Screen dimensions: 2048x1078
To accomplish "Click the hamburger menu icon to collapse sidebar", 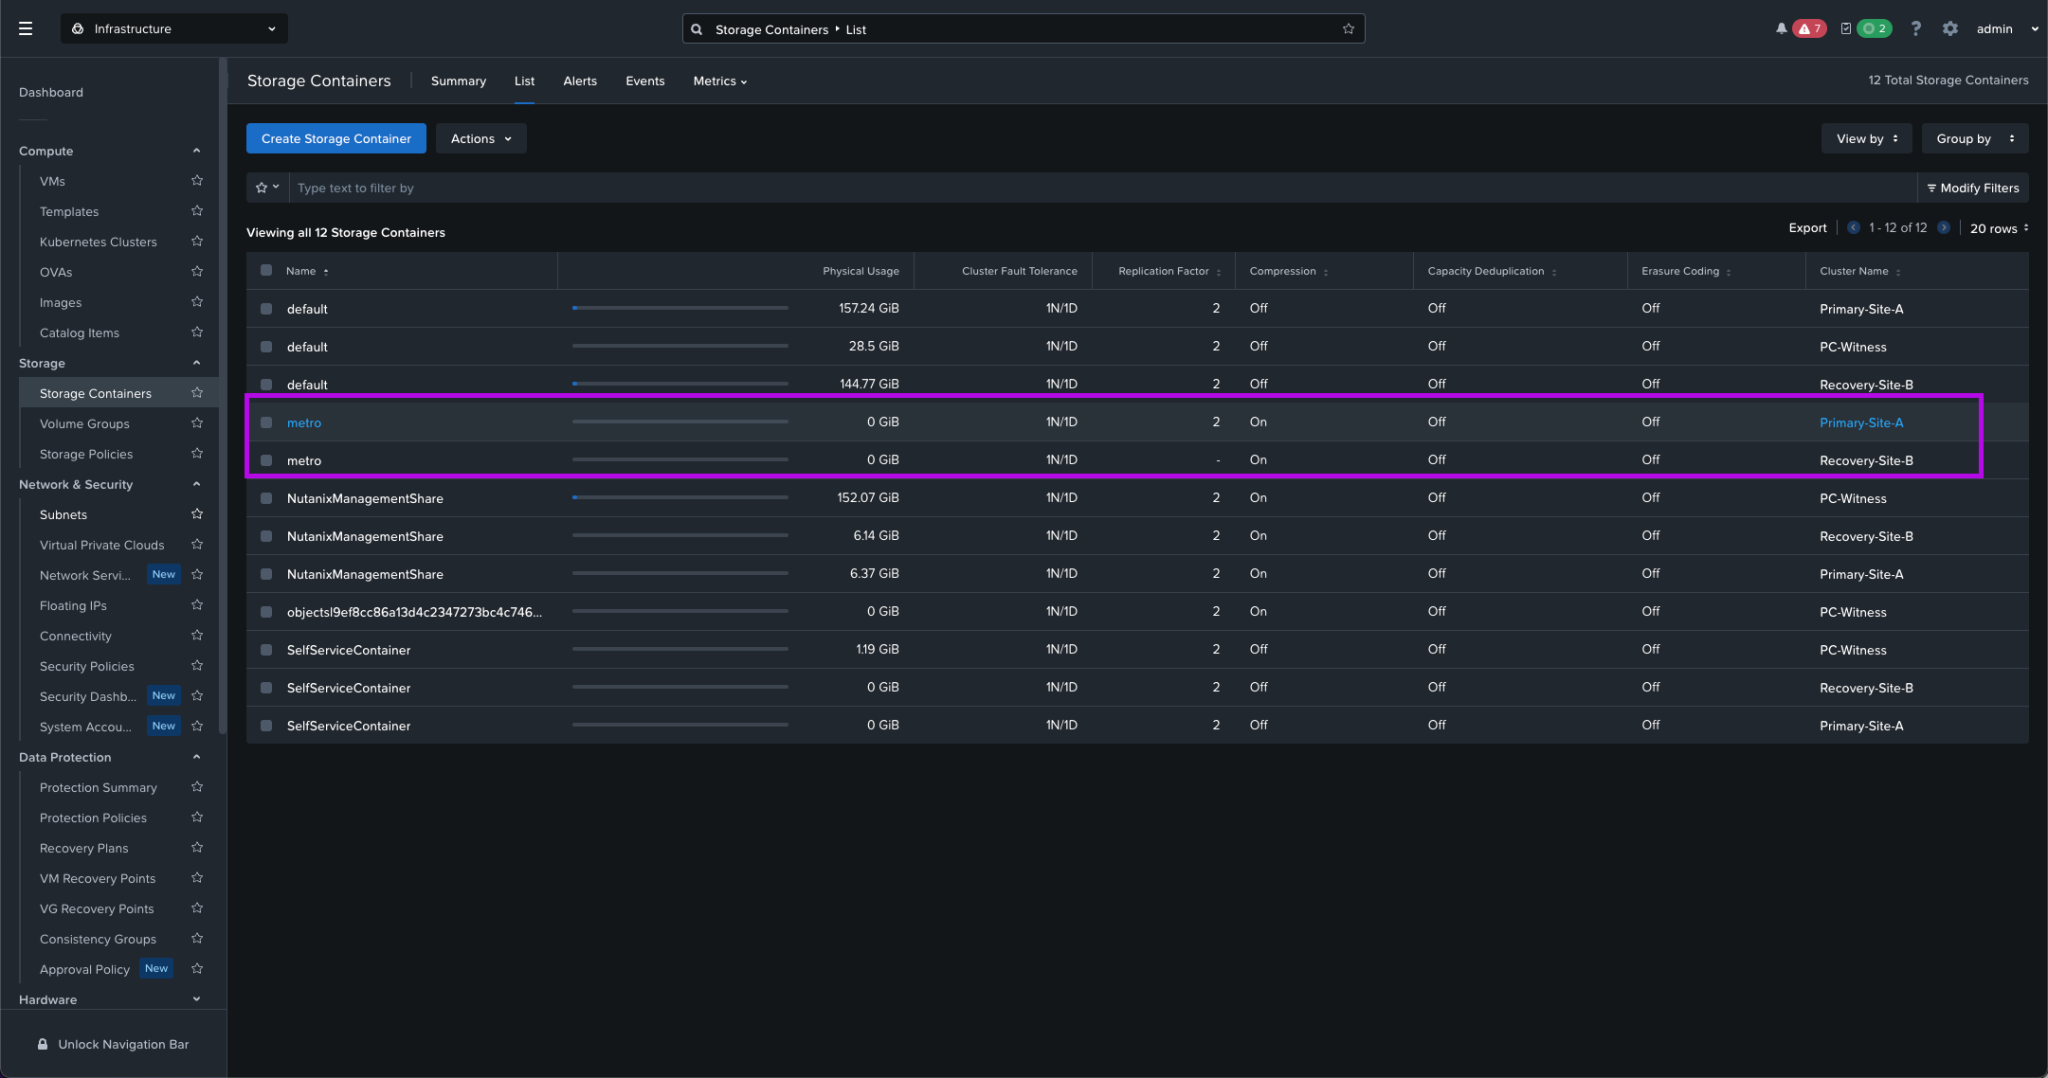I will (26, 28).
